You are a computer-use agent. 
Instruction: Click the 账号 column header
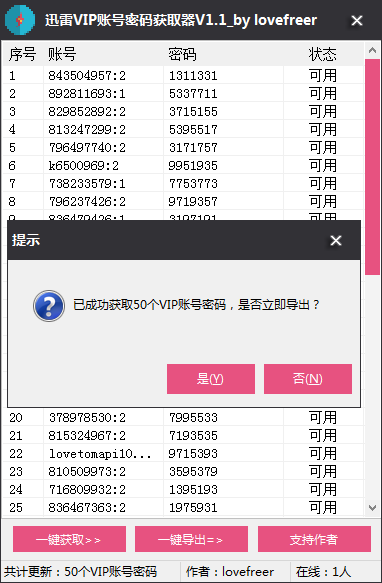click(62, 54)
